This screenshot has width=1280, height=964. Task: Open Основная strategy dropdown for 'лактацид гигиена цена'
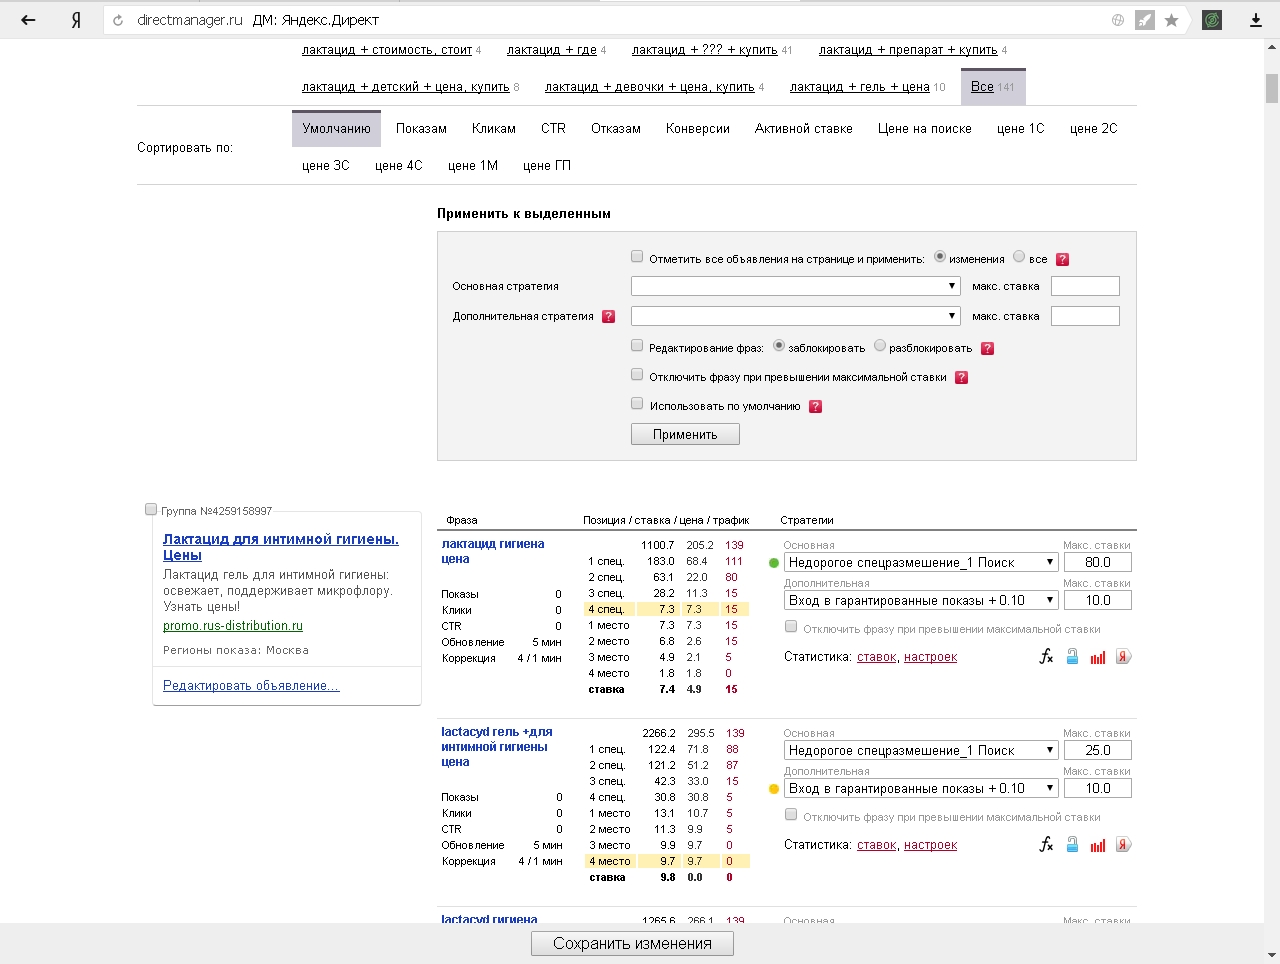tap(921, 563)
